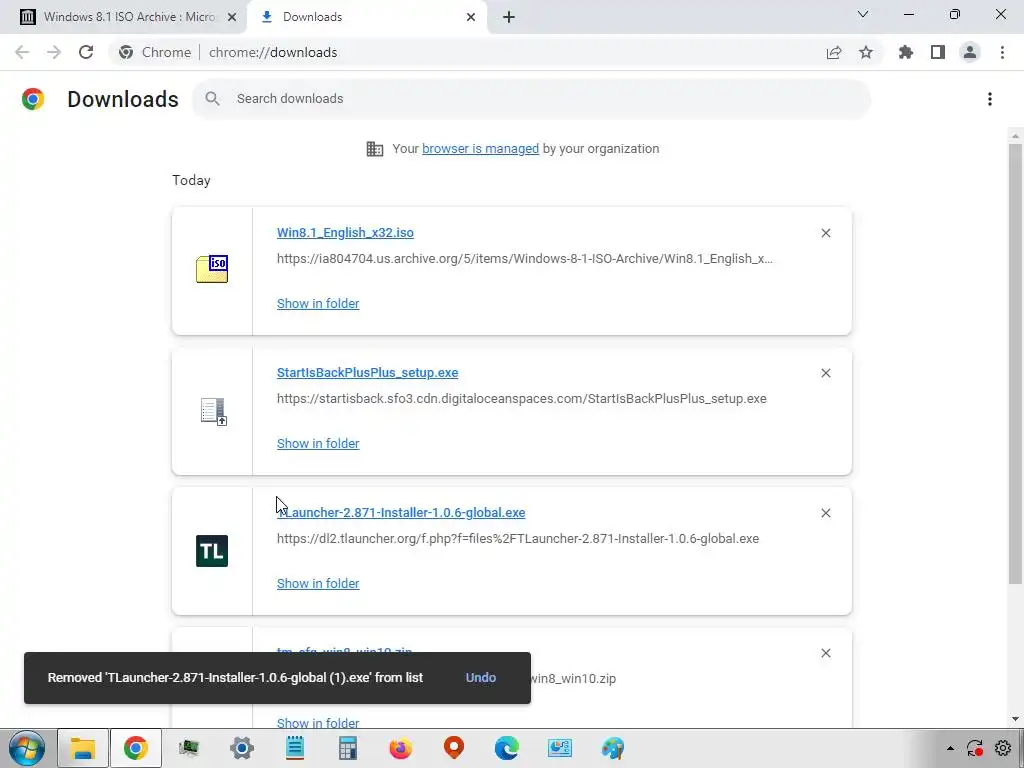This screenshot has width=1024, height=768.
Task: Go back using the browser back arrow
Action: point(22,52)
